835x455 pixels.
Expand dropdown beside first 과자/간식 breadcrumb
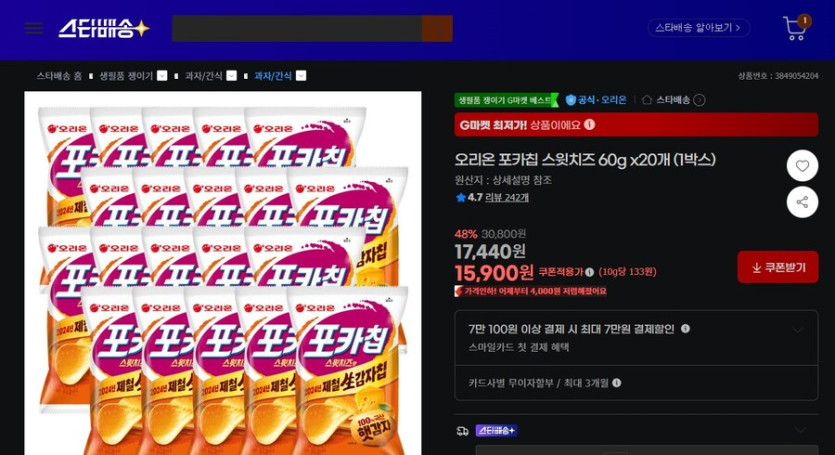click(x=232, y=76)
